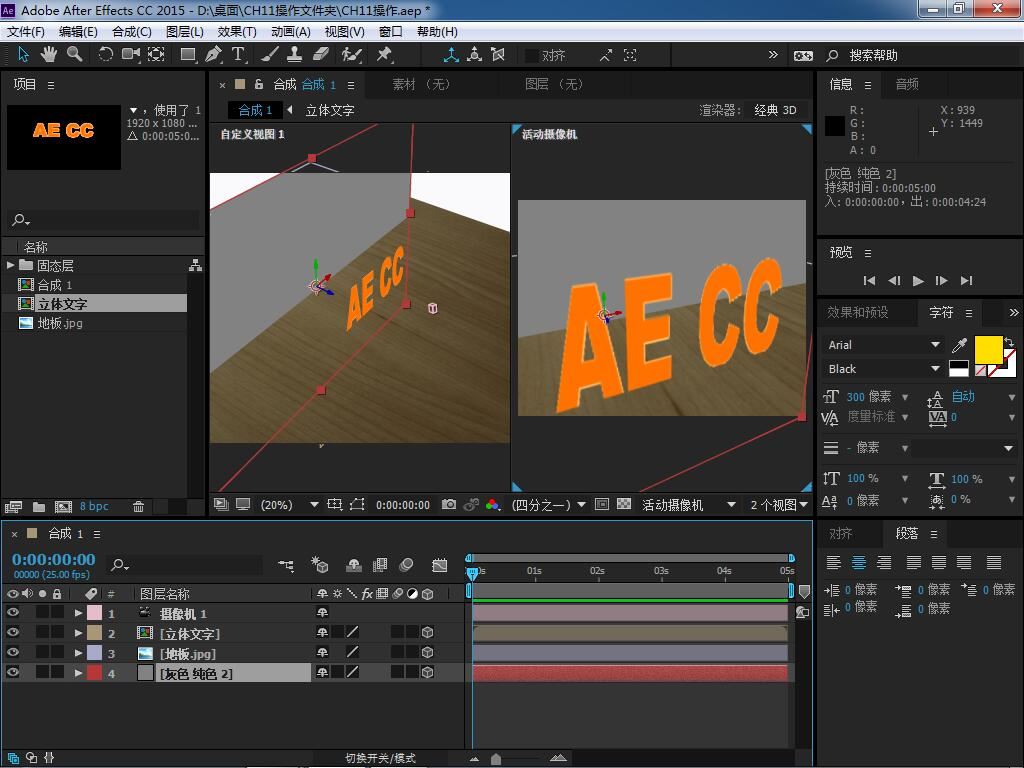Open the 合成(C) menu

click(x=132, y=31)
